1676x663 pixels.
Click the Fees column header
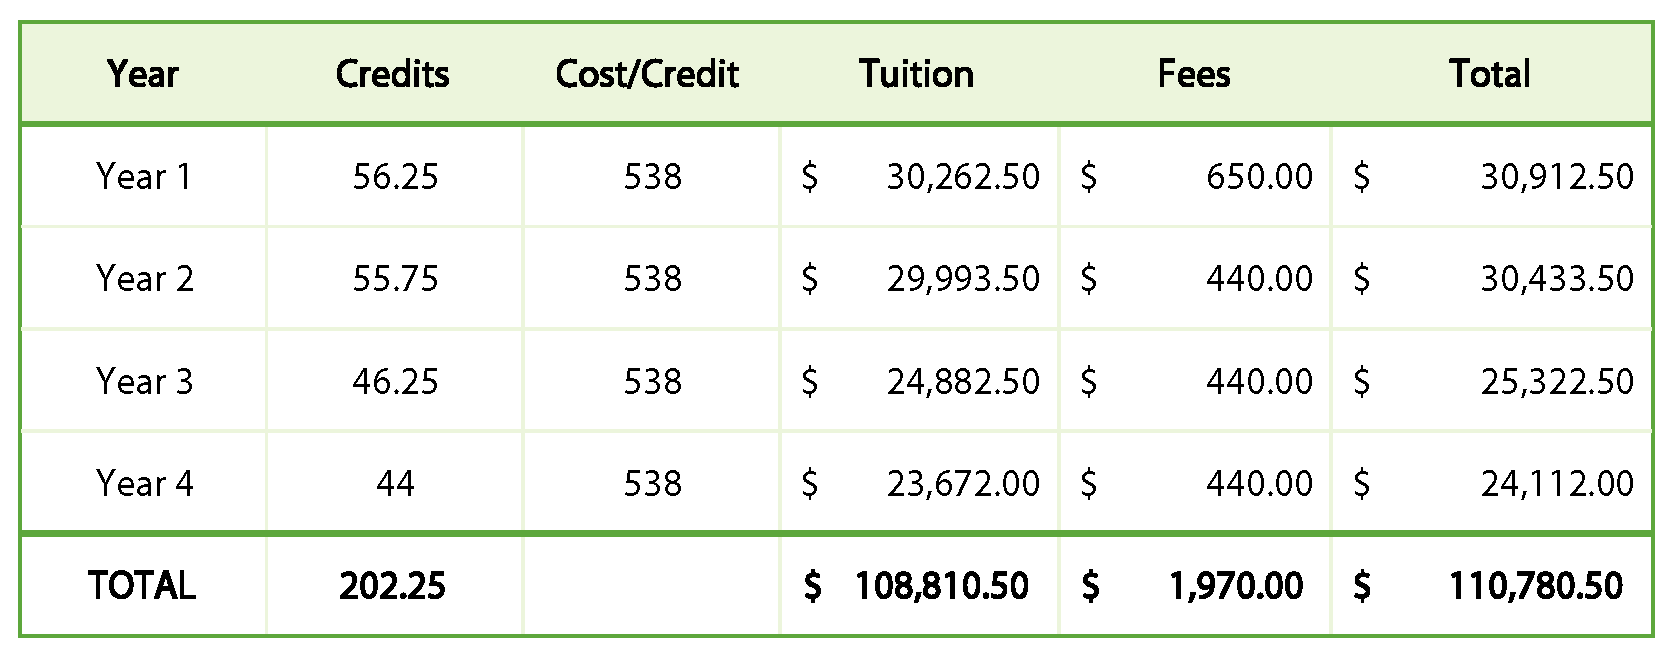click(1194, 74)
